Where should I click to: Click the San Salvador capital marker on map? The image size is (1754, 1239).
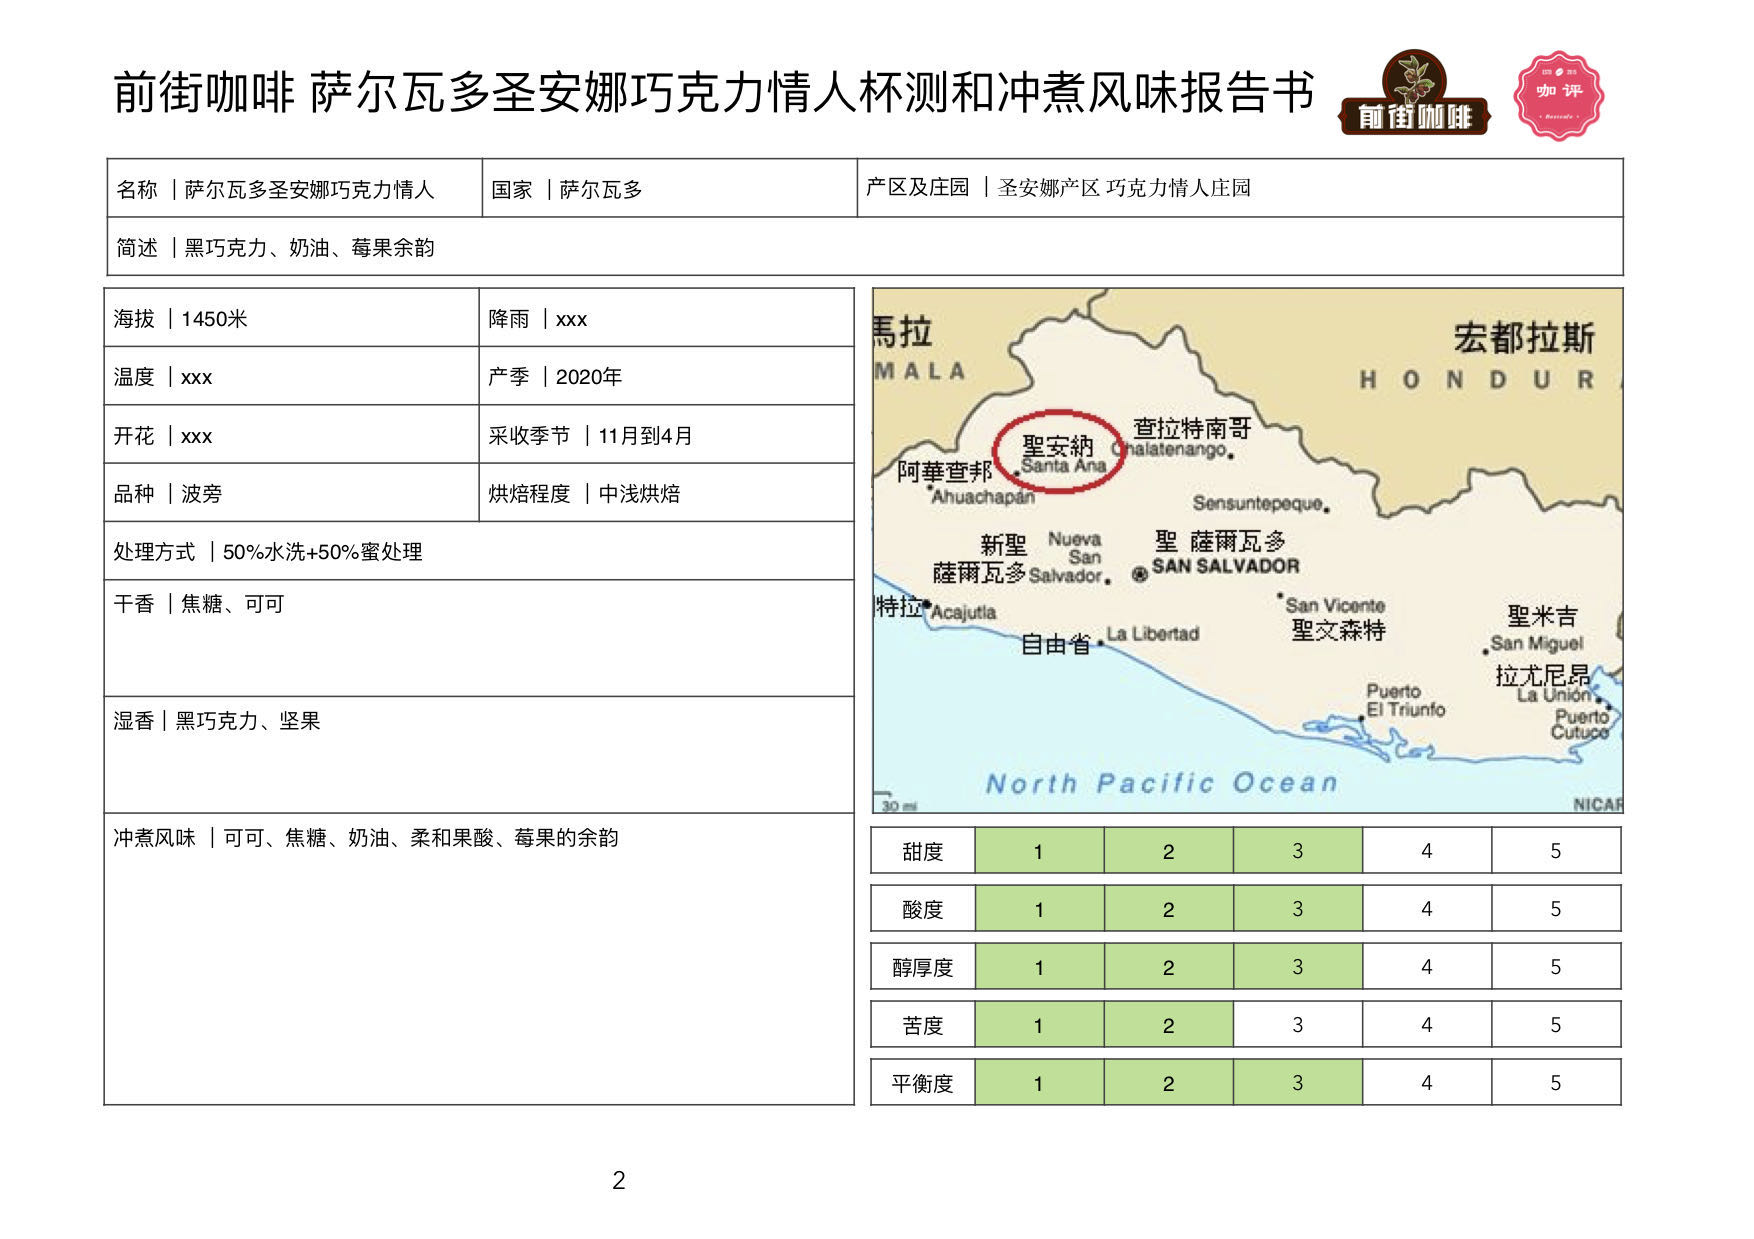click(x=1139, y=574)
